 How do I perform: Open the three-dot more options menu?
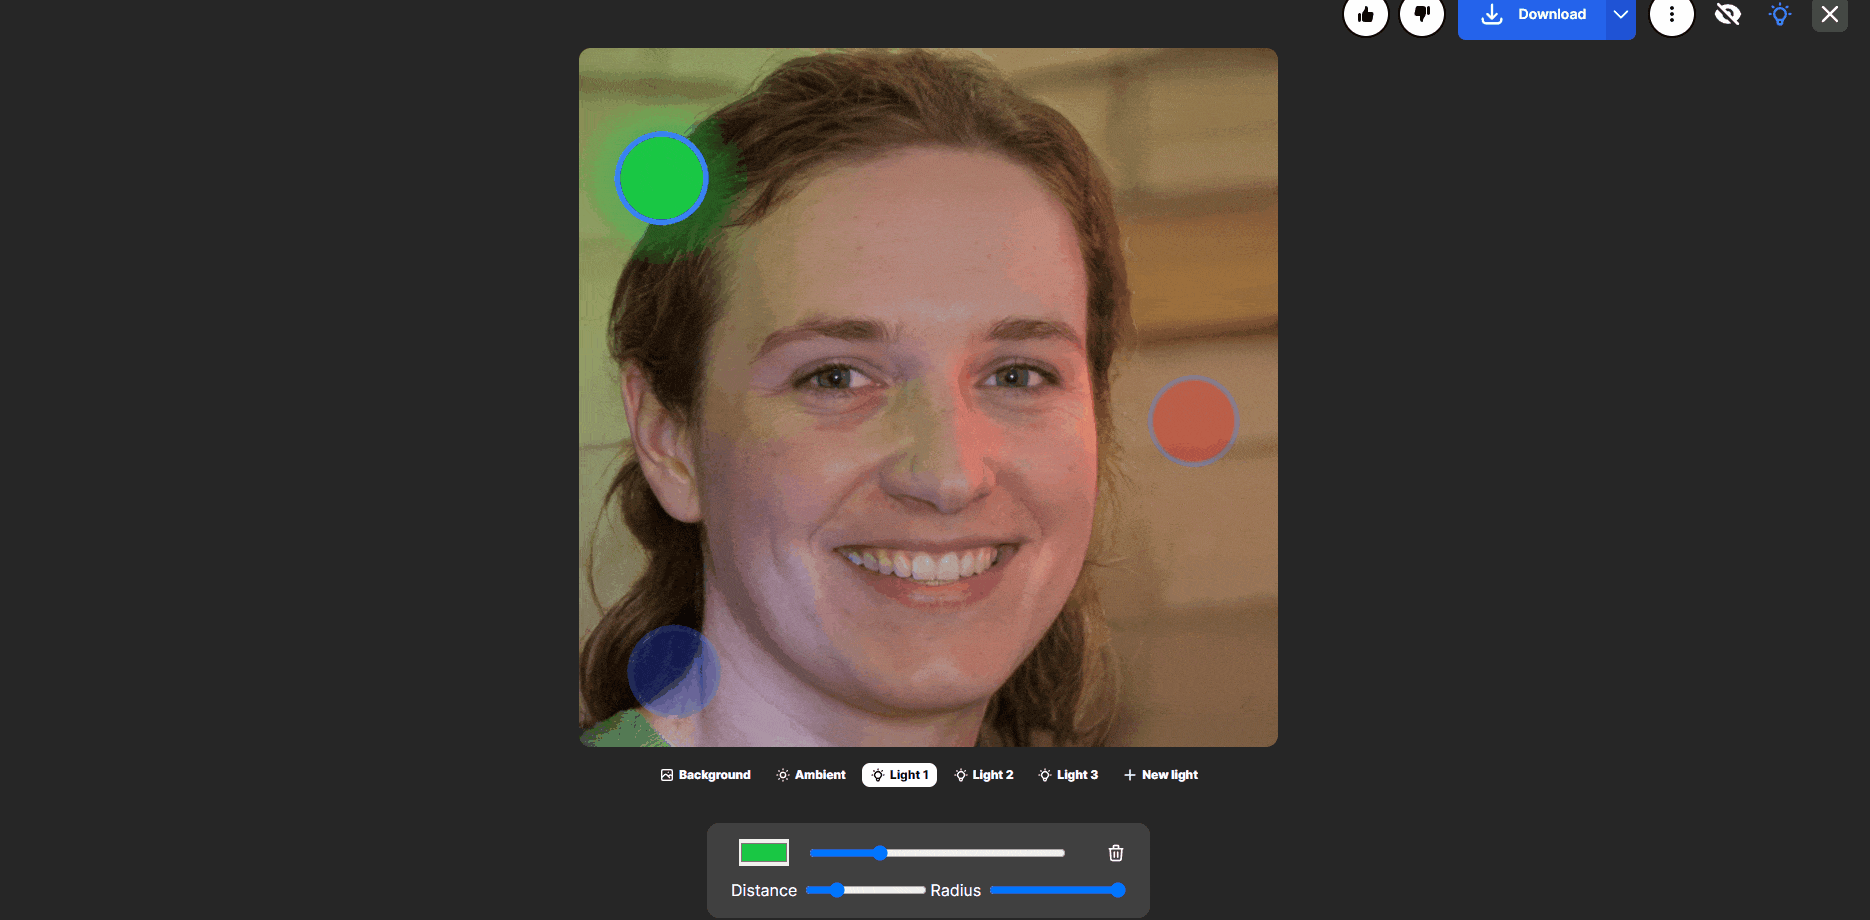tap(1672, 14)
